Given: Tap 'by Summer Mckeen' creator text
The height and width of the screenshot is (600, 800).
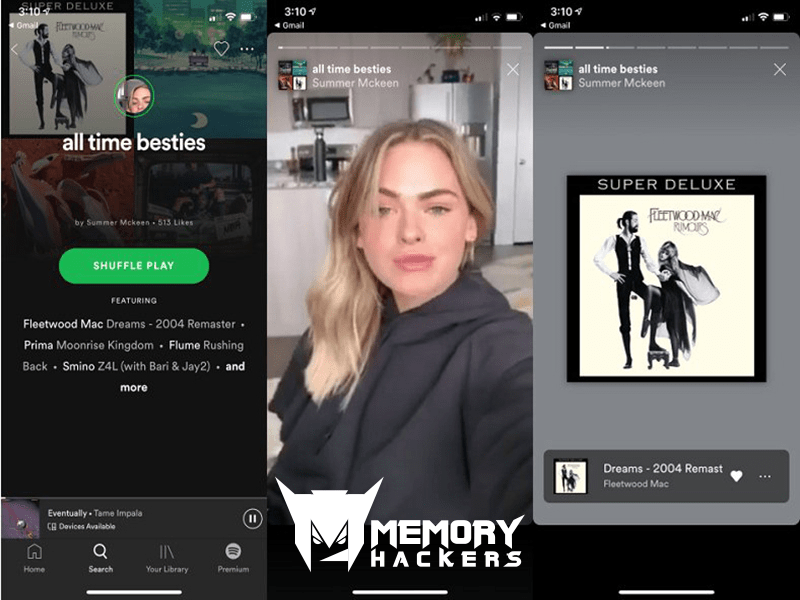Looking at the screenshot, I should coord(112,222).
